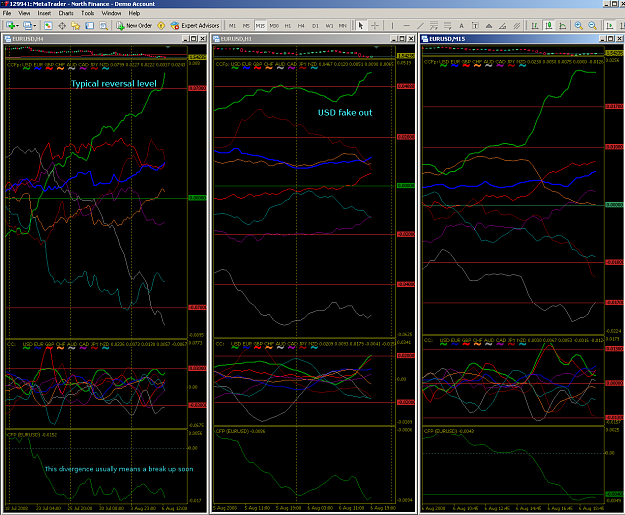
Task: Select the Arrows drawing tool
Action: tap(489, 26)
